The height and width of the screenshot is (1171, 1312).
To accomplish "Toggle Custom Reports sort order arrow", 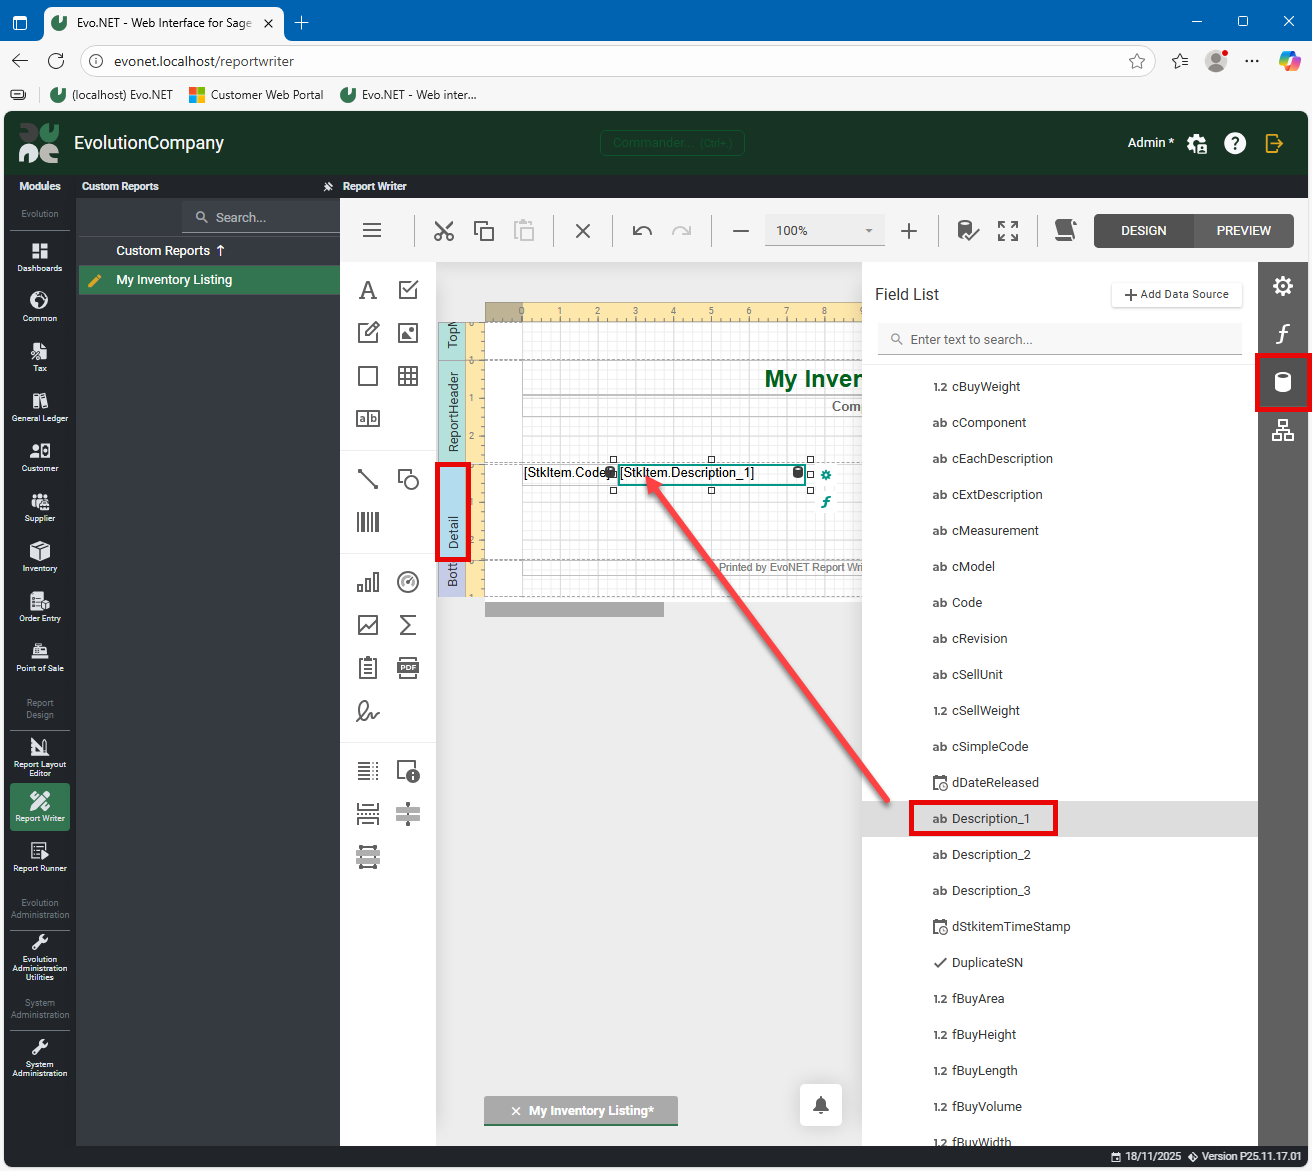I will [x=221, y=251].
